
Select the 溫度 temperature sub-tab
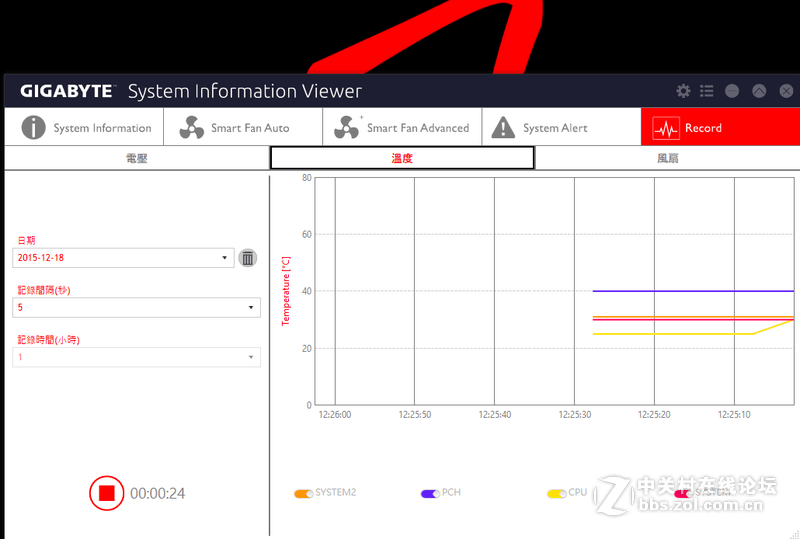tap(402, 158)
